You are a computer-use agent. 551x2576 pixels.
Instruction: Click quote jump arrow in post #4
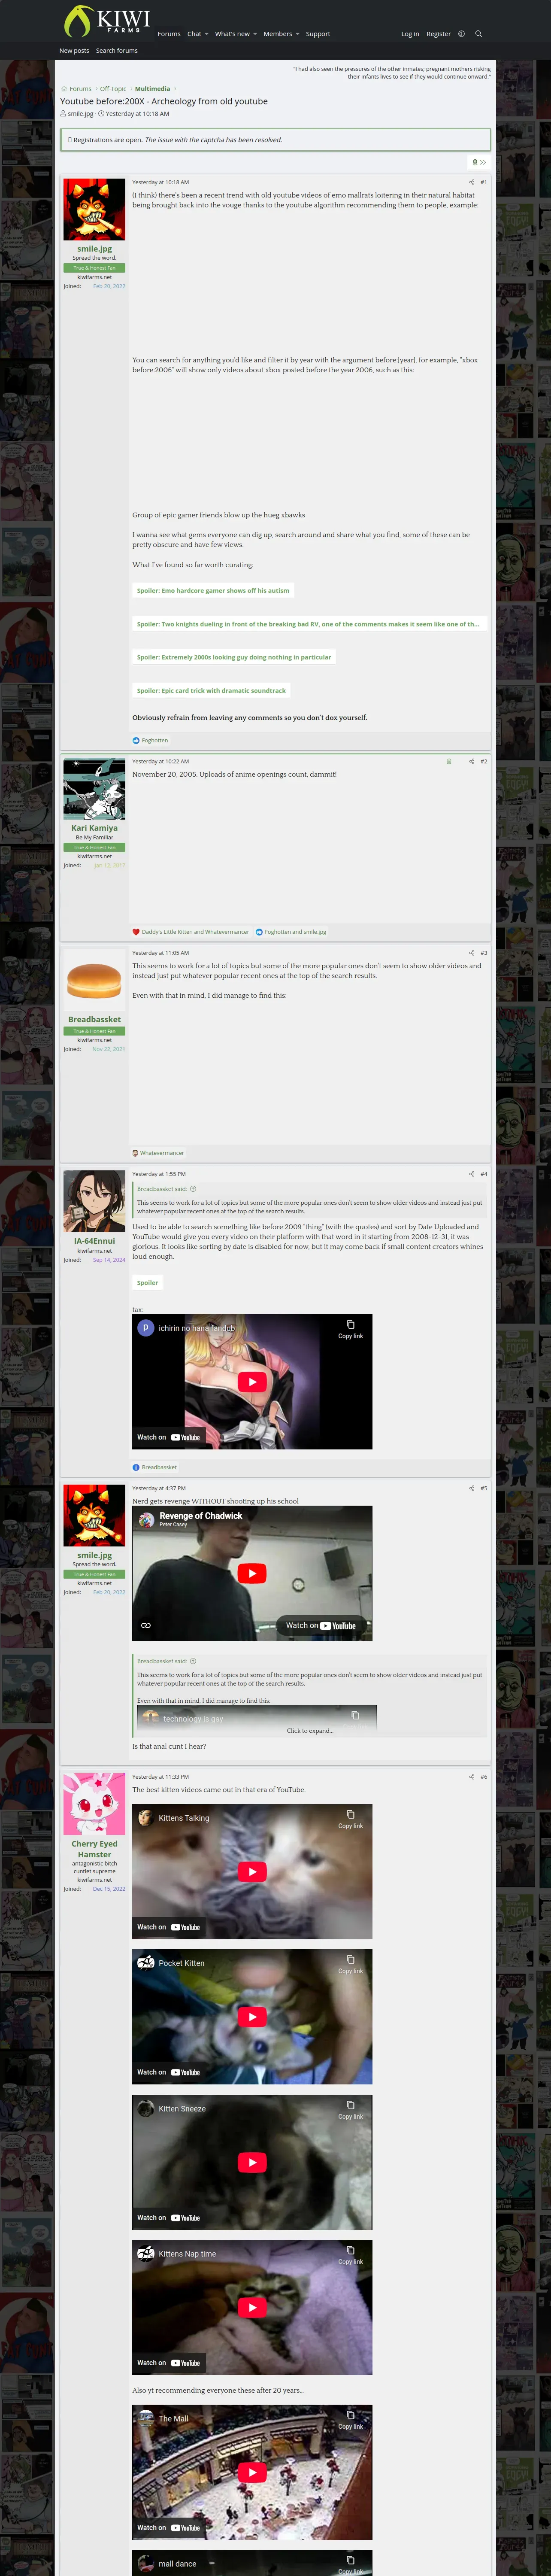point(193,1189)
